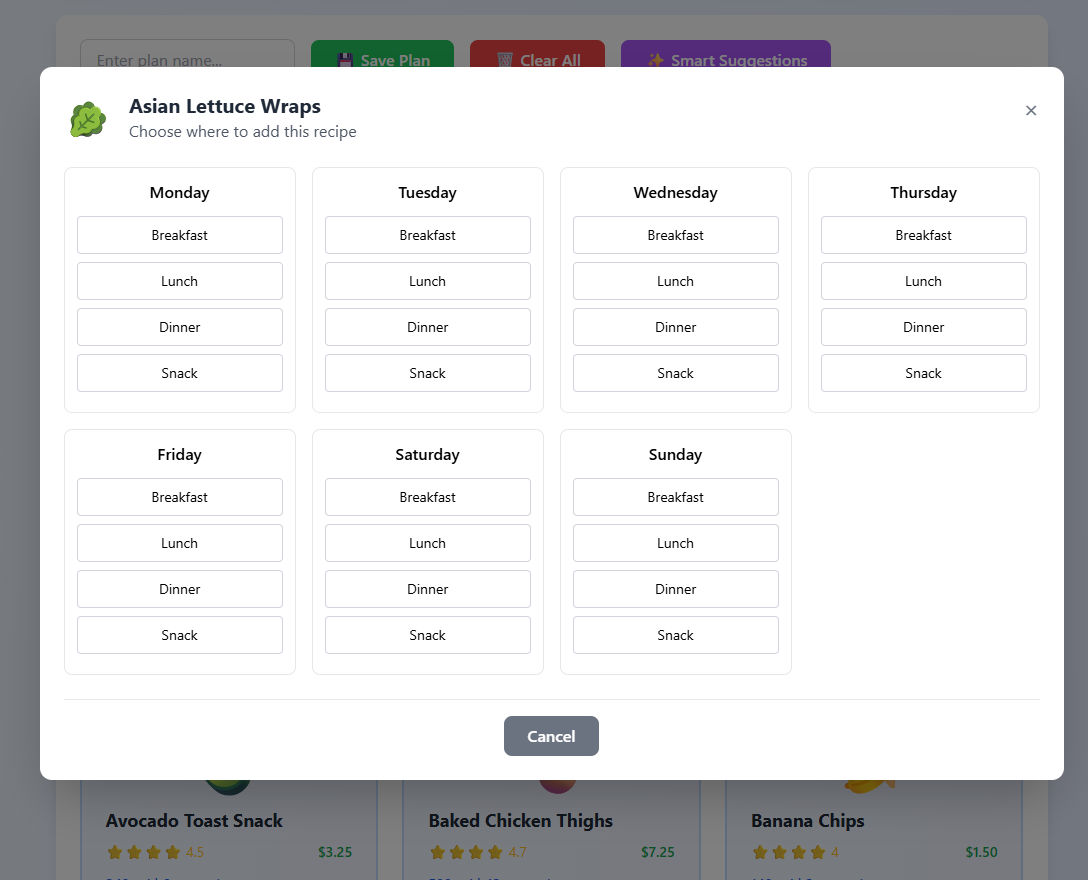Click 'Choose where to add this recipe' subtitle
Screen dimensions: 1088x880
tap(243, 132)
